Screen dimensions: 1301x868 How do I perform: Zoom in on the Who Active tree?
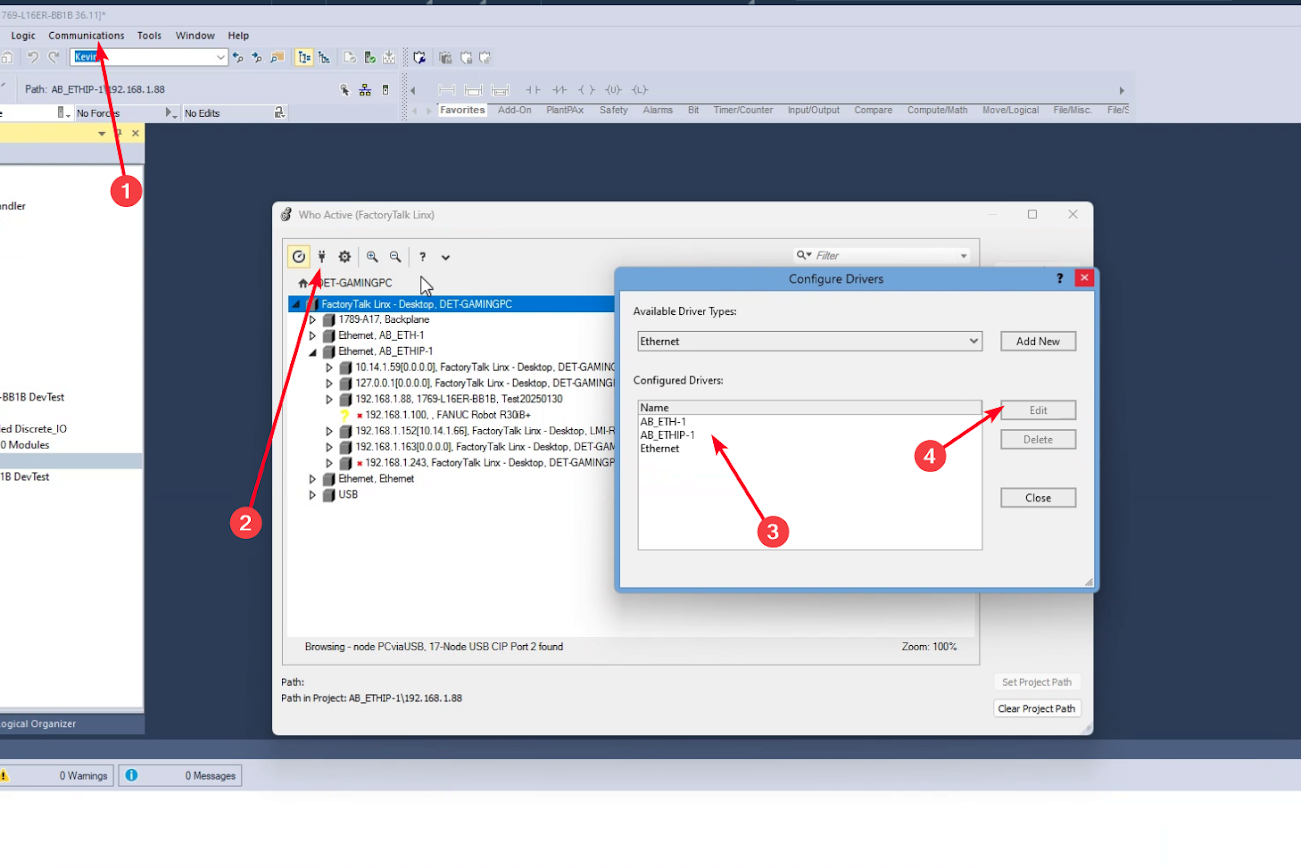click(372, 257)
